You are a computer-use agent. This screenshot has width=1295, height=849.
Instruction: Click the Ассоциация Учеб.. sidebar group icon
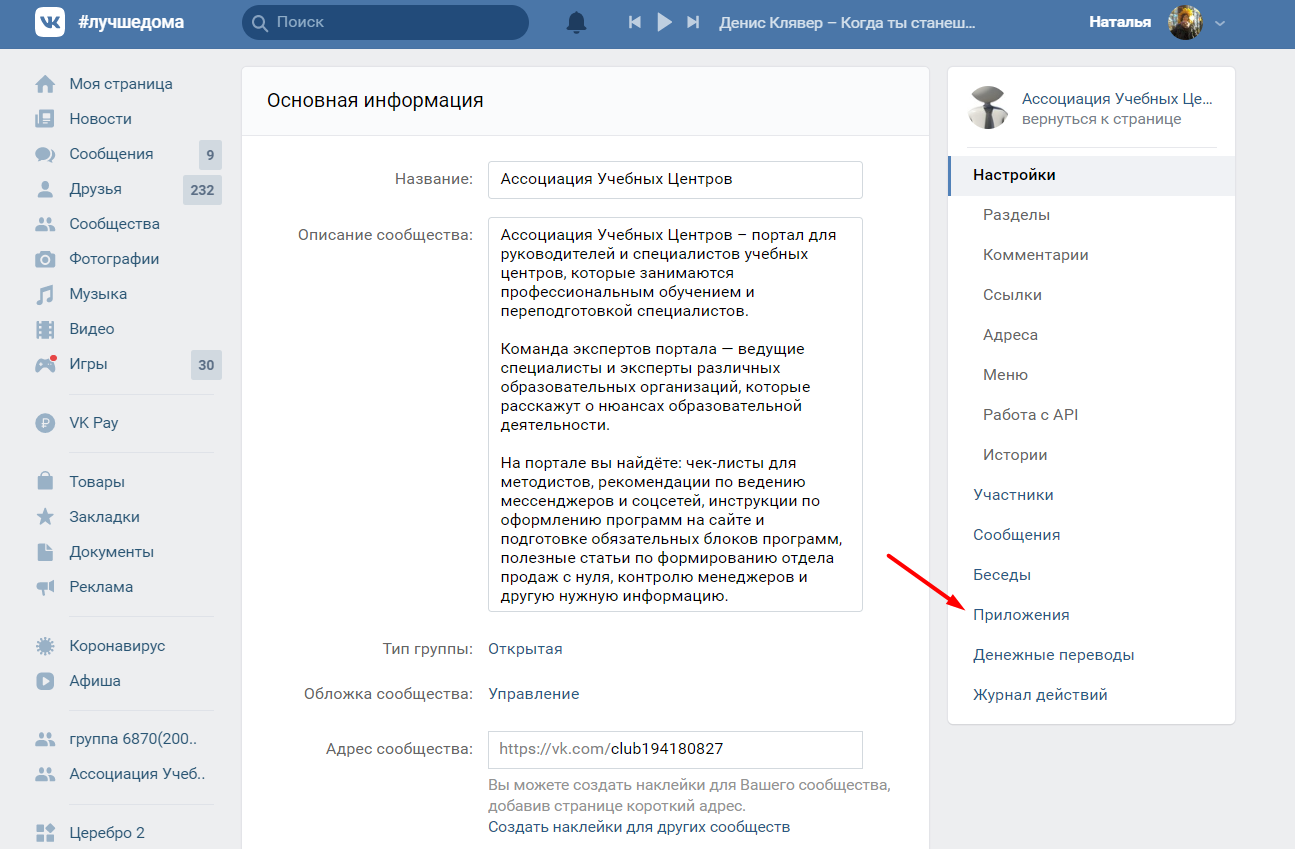click(x=45, y=774)
